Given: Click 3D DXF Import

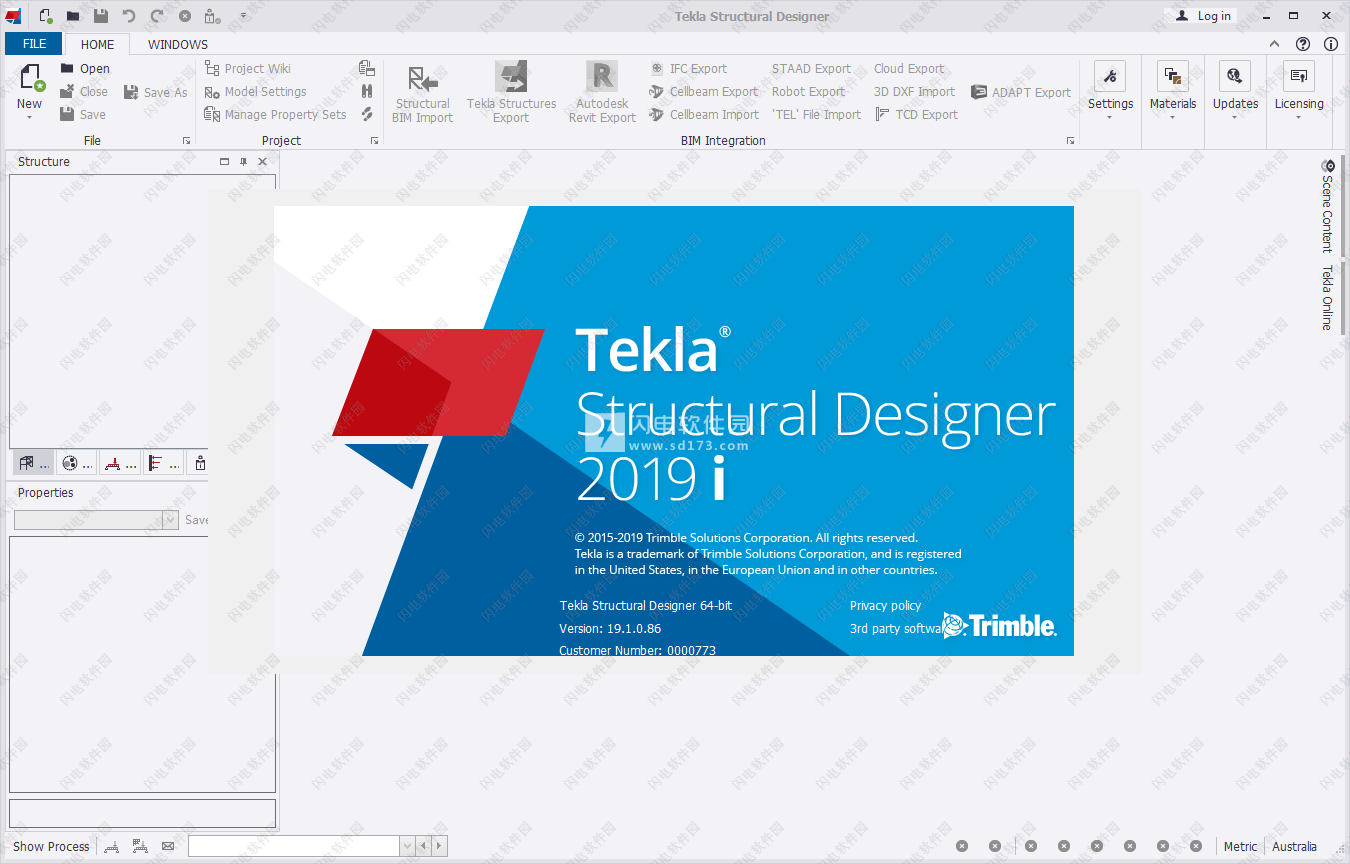Looking at the screenshot, I should (914, 92).
